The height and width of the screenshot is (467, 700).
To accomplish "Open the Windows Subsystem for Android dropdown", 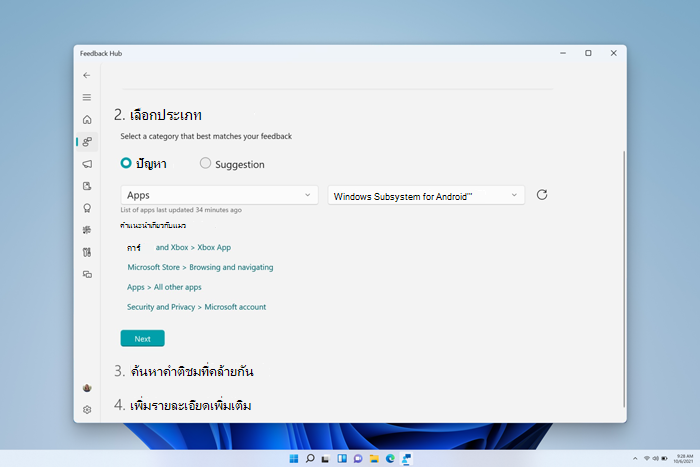I will [x=426, y=195].
